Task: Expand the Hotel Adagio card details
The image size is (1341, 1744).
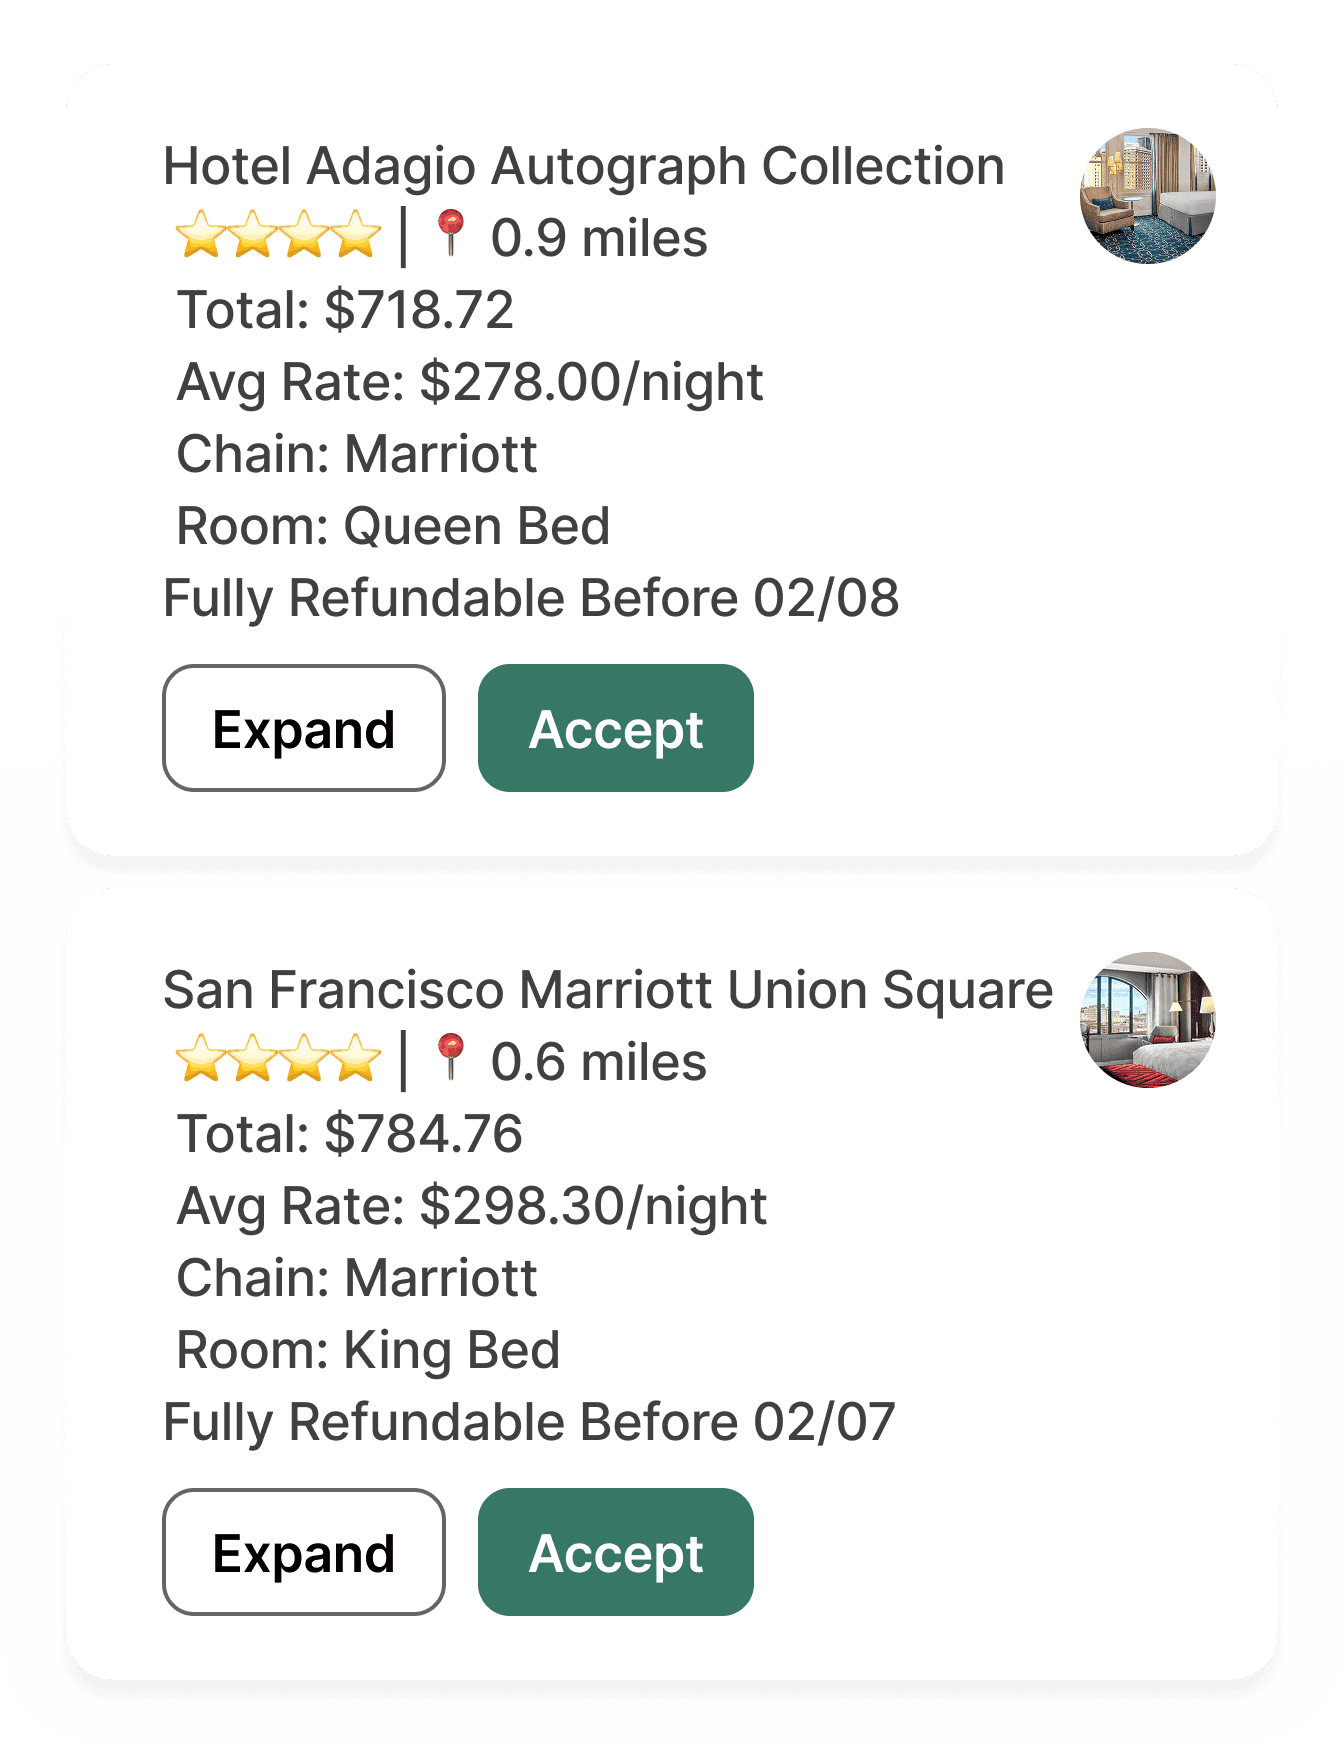Action: pyautogui.click(x=303, y=728)
